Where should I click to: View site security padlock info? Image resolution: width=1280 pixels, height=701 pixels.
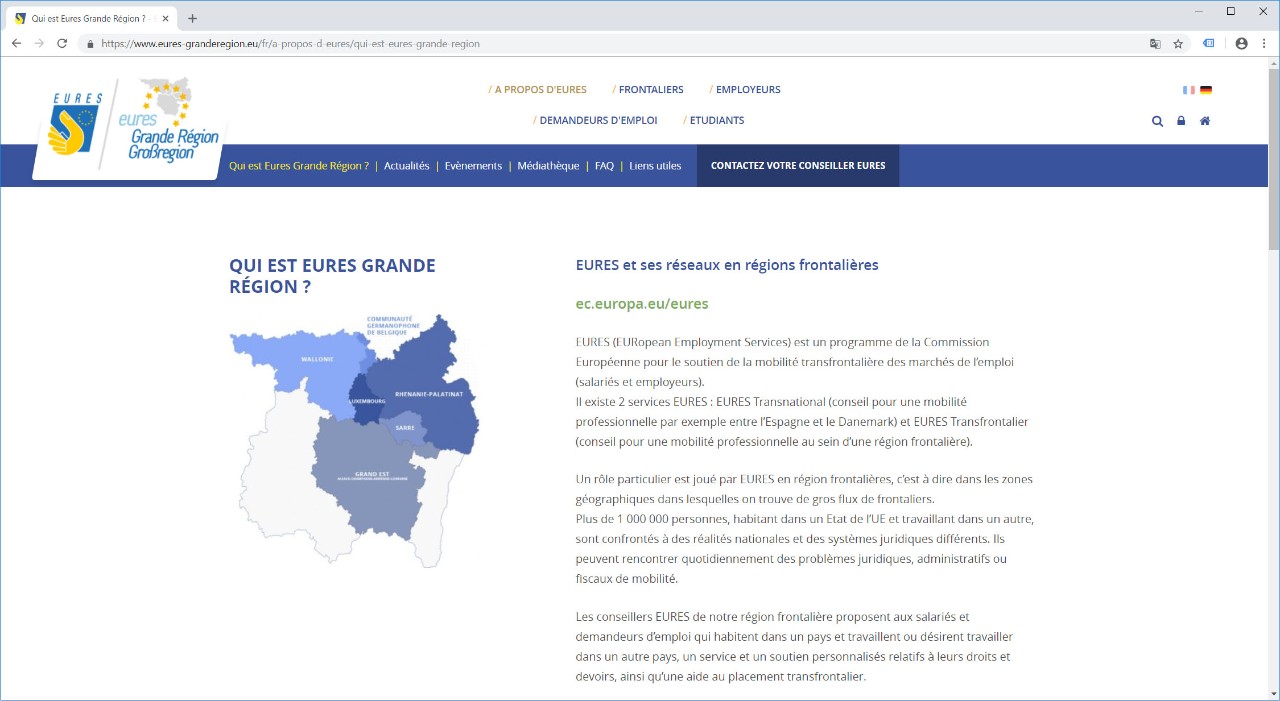(90, 44)
